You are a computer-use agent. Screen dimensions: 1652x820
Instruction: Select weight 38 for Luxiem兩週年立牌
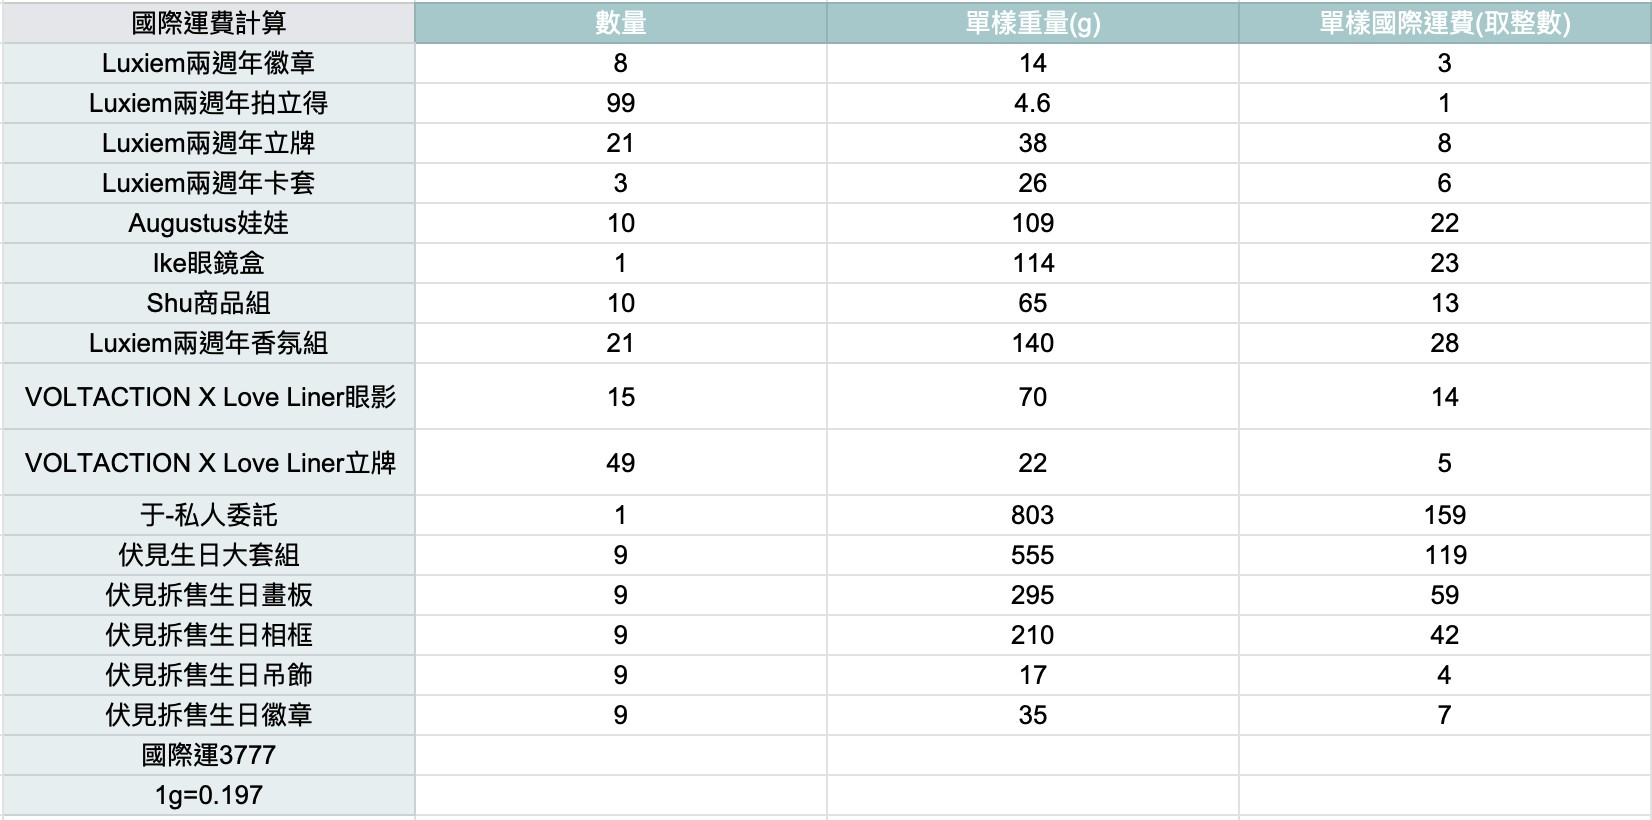click(x=1032, y=143)
